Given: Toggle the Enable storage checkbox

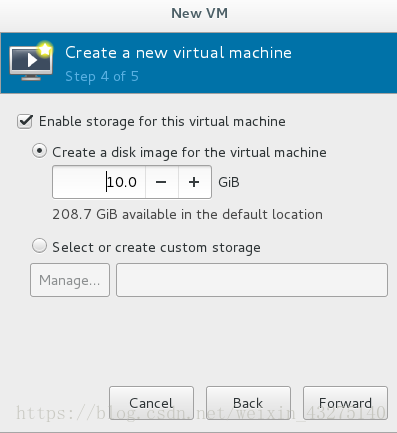Looking at the screenshot, I should click(25, 122).
